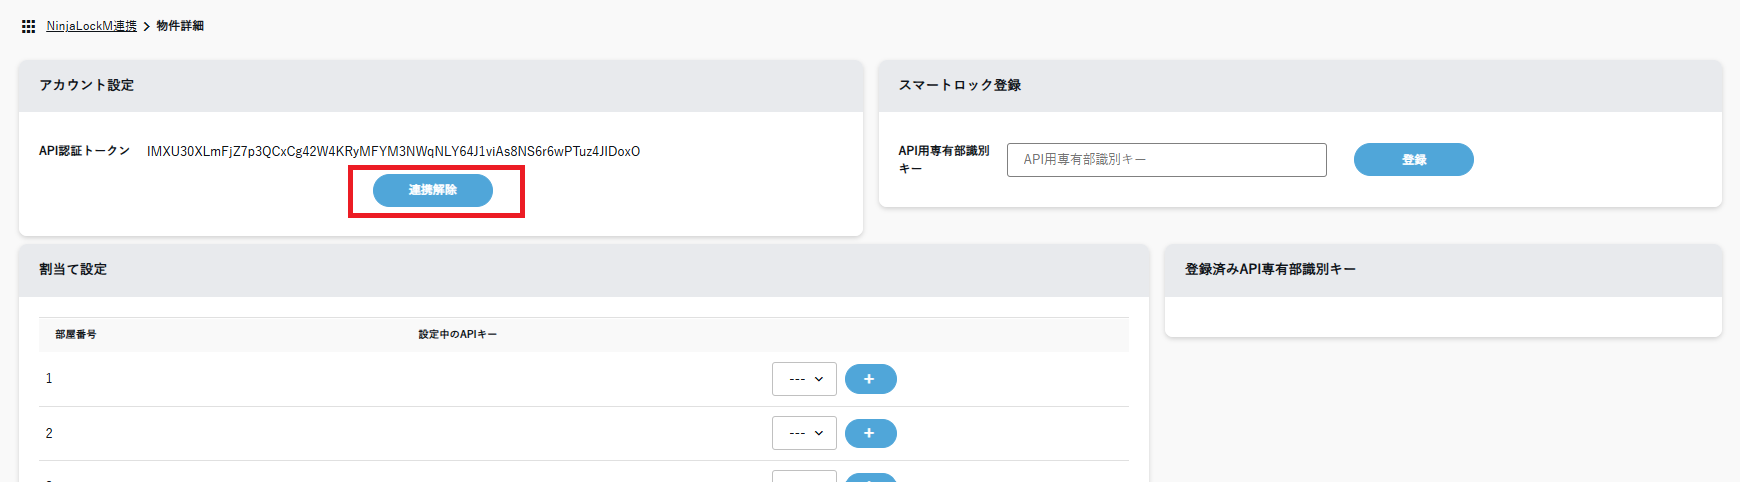Open the API key dropdown for room 2
1740x482 pixels.
[804, 433]
